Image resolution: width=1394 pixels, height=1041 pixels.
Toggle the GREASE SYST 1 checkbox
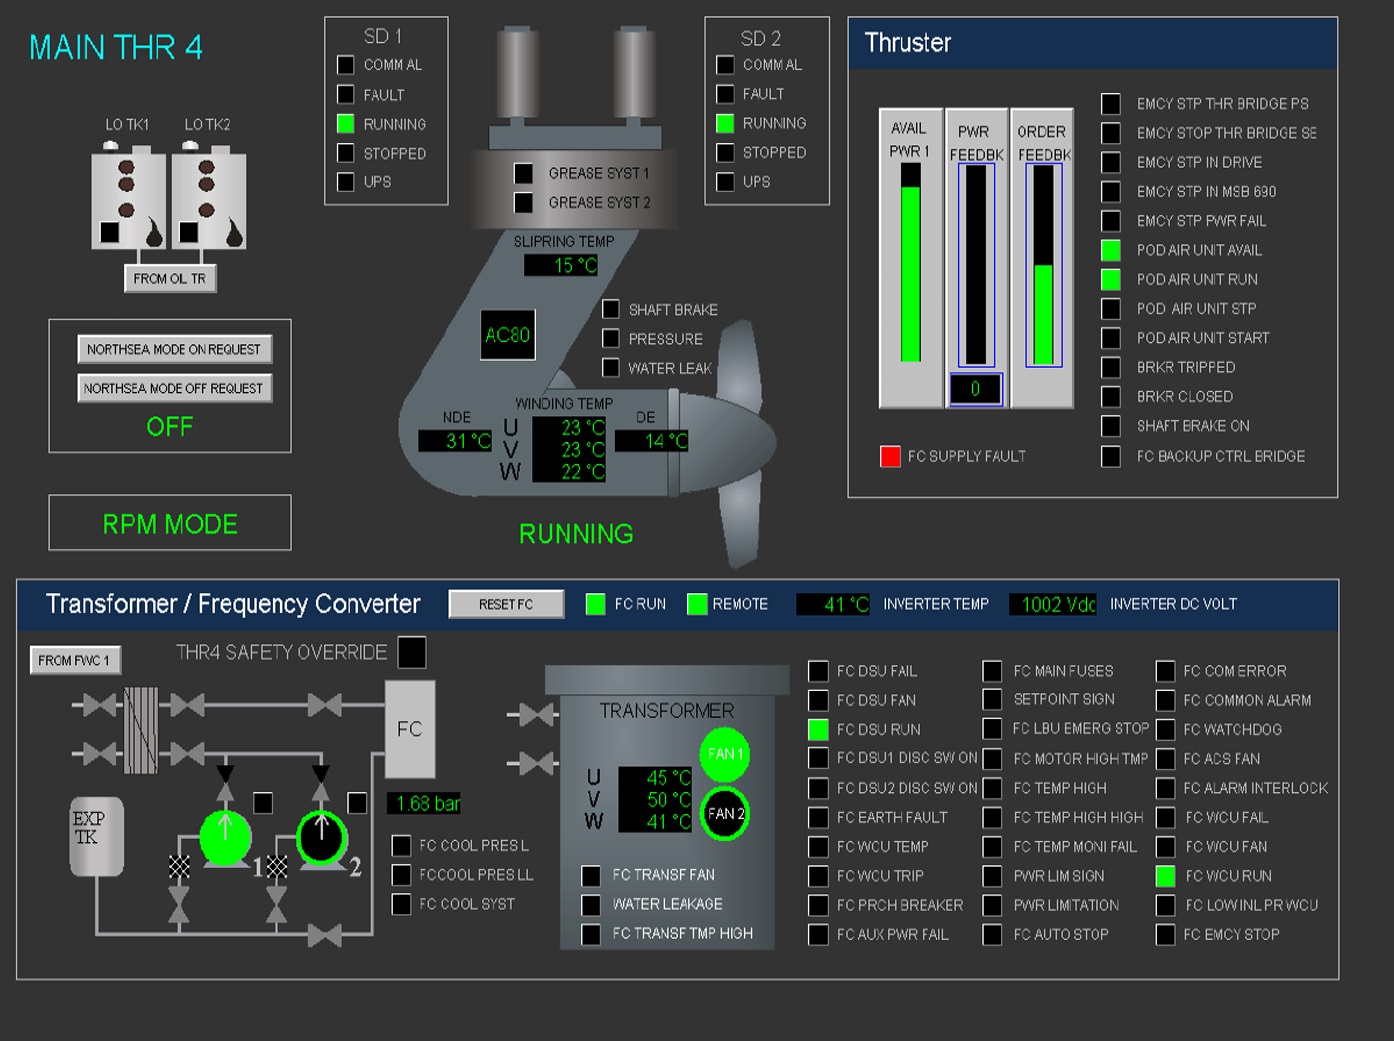(x=523, y=173)
